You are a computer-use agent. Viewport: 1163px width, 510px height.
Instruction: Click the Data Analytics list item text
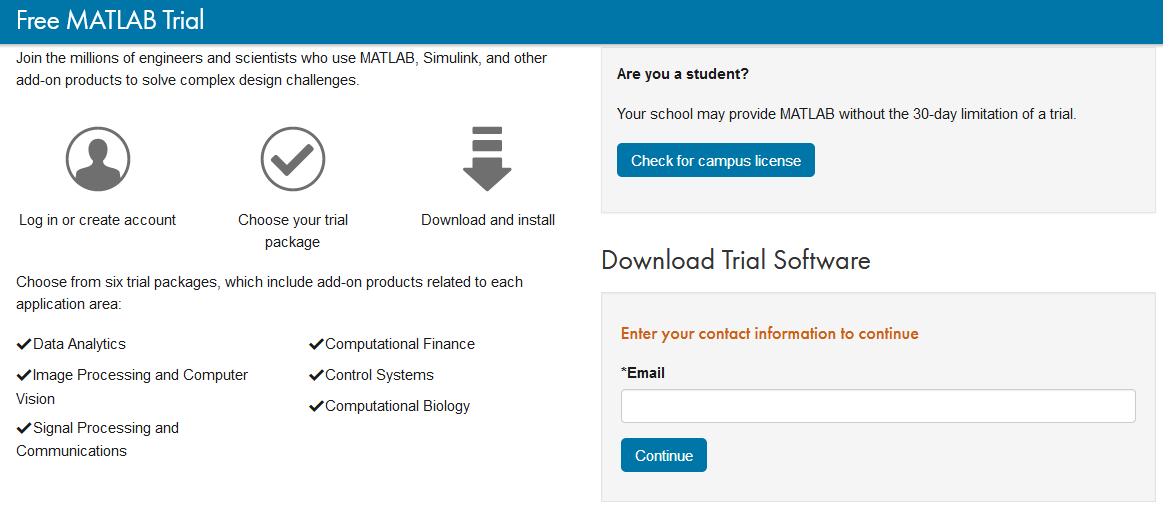tap(79, 344)
